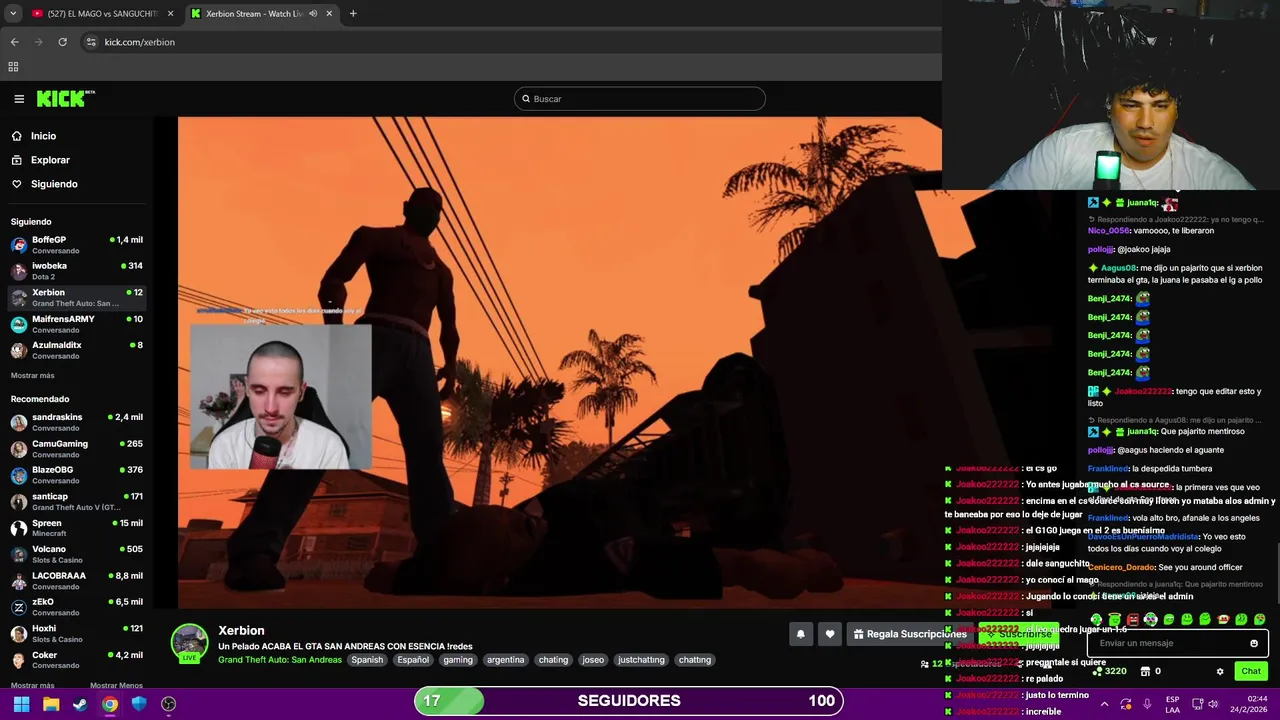
Task: Open a new browser tab
Action: pos(353,13)
